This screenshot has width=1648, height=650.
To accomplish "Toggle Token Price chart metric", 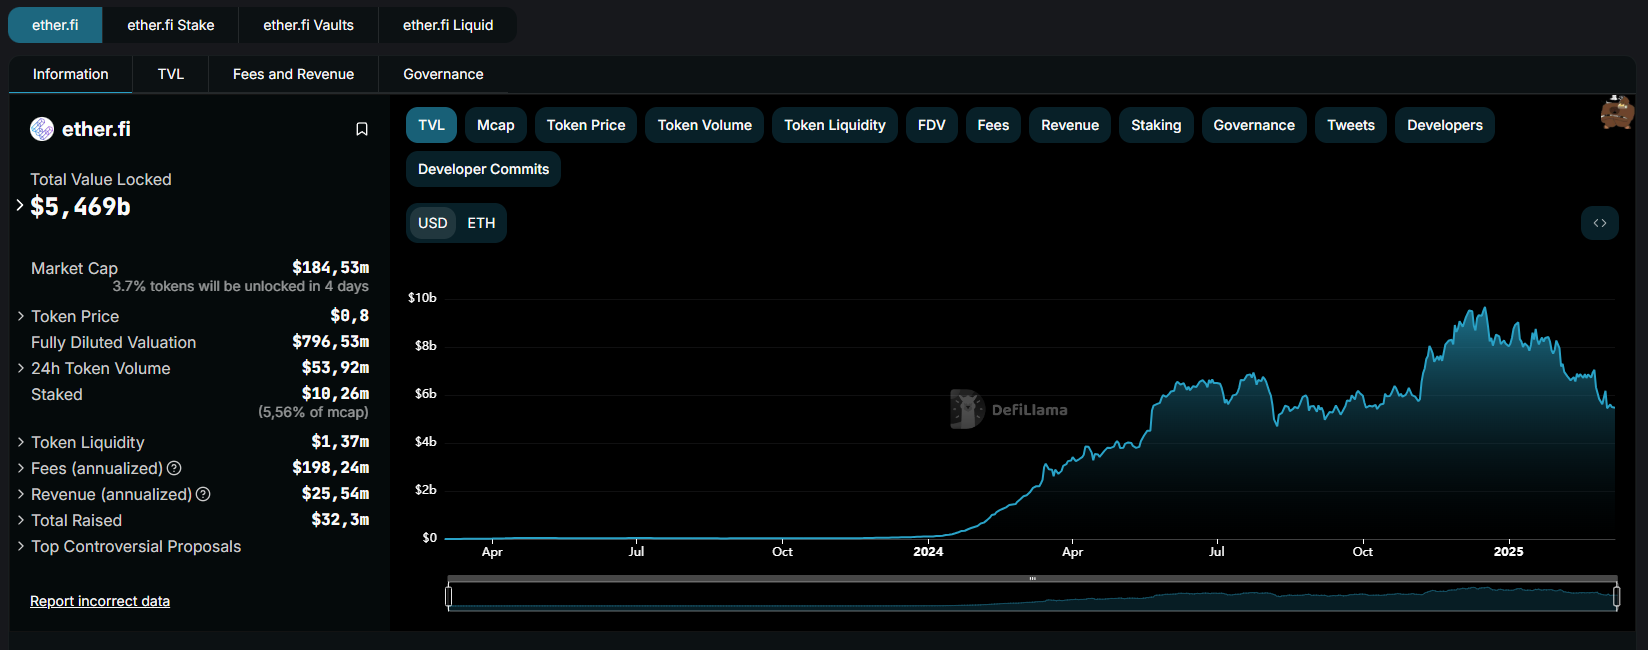I will pos(586,125).
